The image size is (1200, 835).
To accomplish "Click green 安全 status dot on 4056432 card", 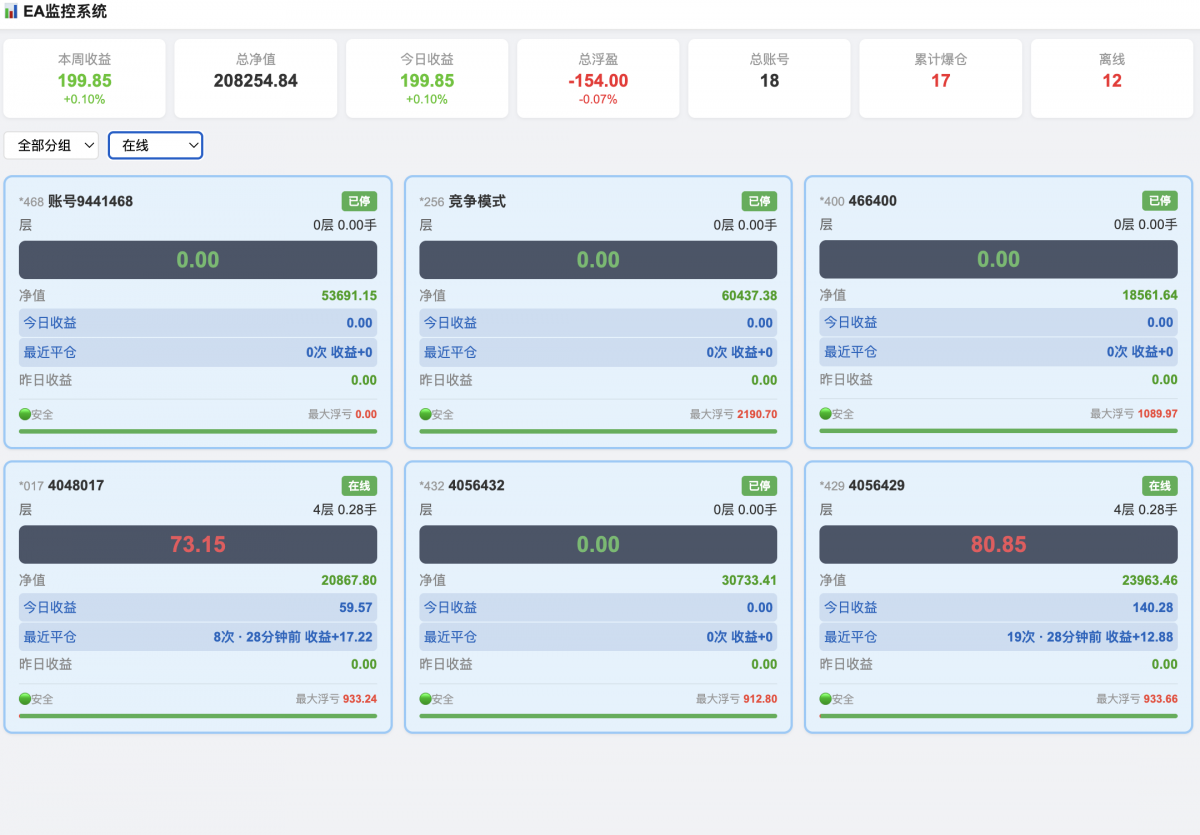I will 425,699.
